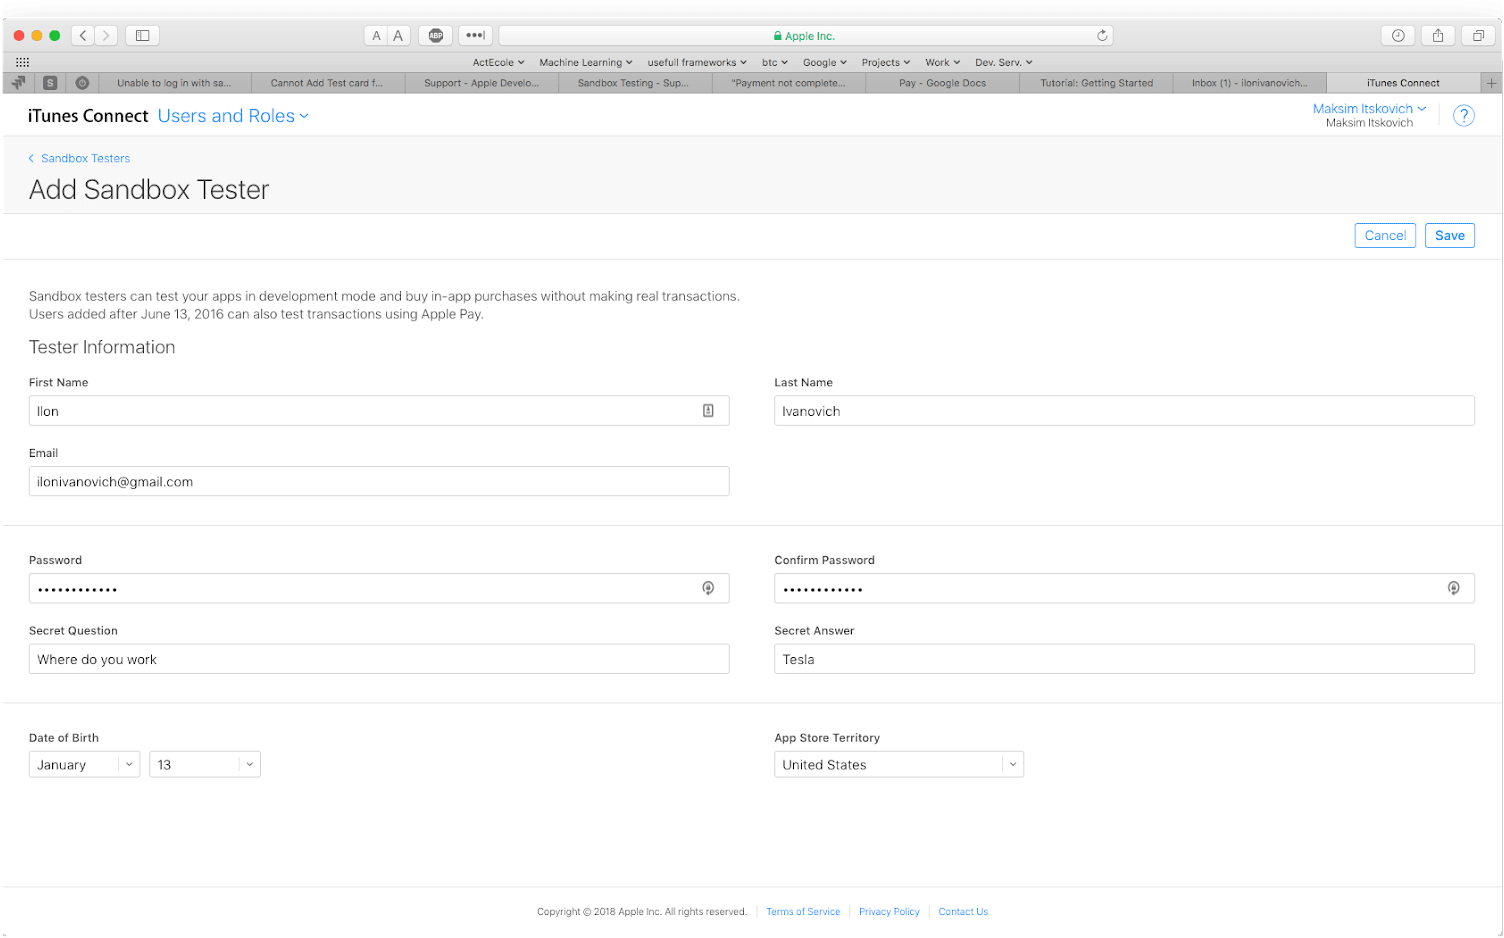
Task: Go back with Safari's back arrow
Action: (x=83, y=35)
